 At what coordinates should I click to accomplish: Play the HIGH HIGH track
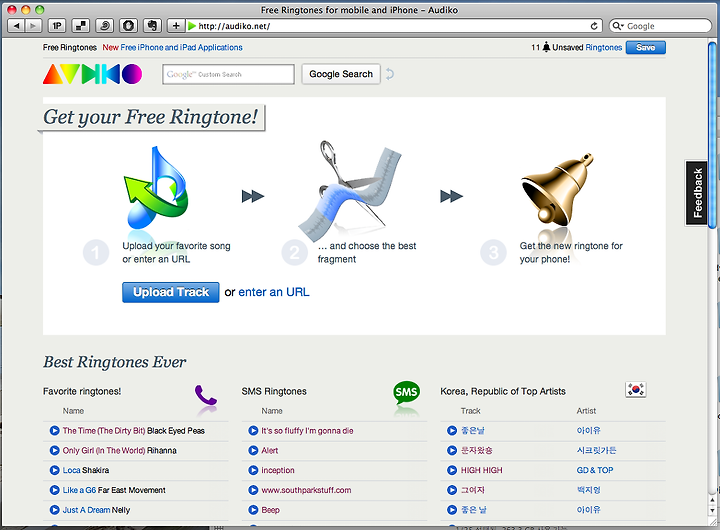pos(452,470)
